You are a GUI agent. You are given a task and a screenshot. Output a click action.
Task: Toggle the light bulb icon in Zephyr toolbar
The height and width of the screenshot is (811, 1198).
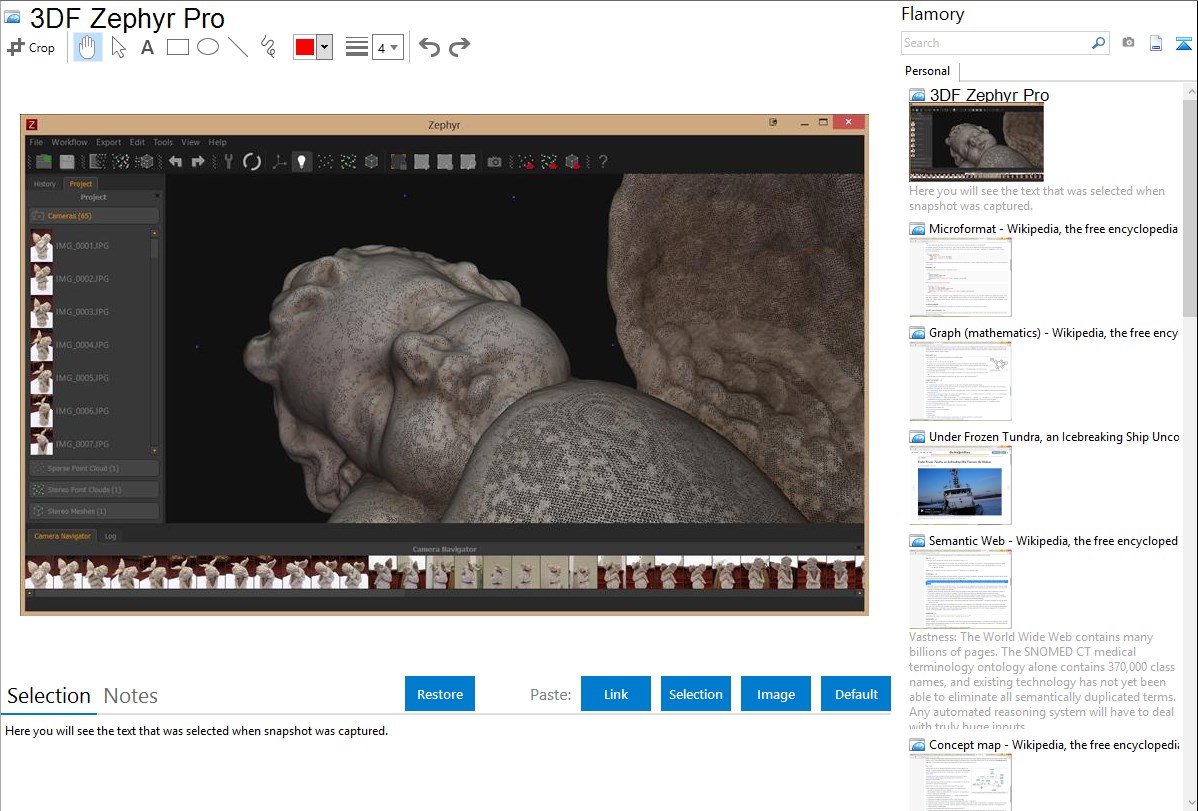point(302,161)
